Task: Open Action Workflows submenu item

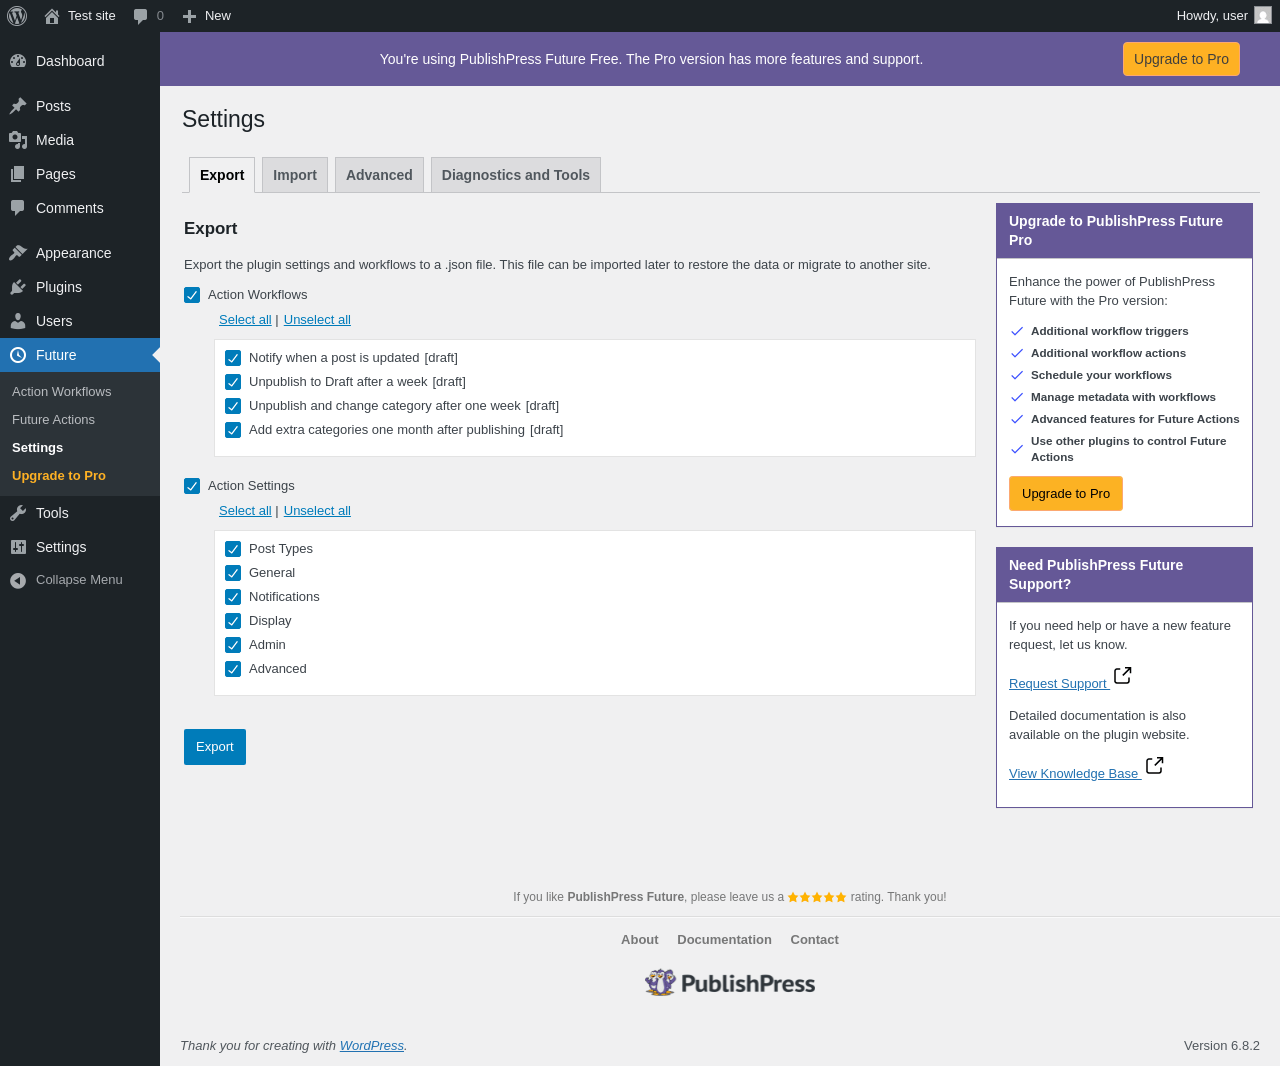Action: click(62, 392)
